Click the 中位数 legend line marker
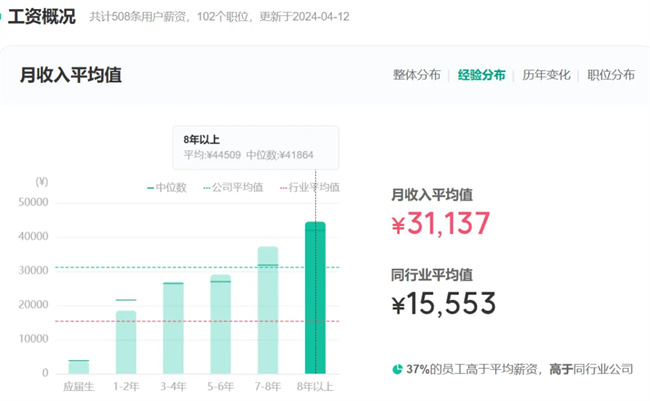Image resolution: width=650 pixels, height=401 pixels. point(151,187)
